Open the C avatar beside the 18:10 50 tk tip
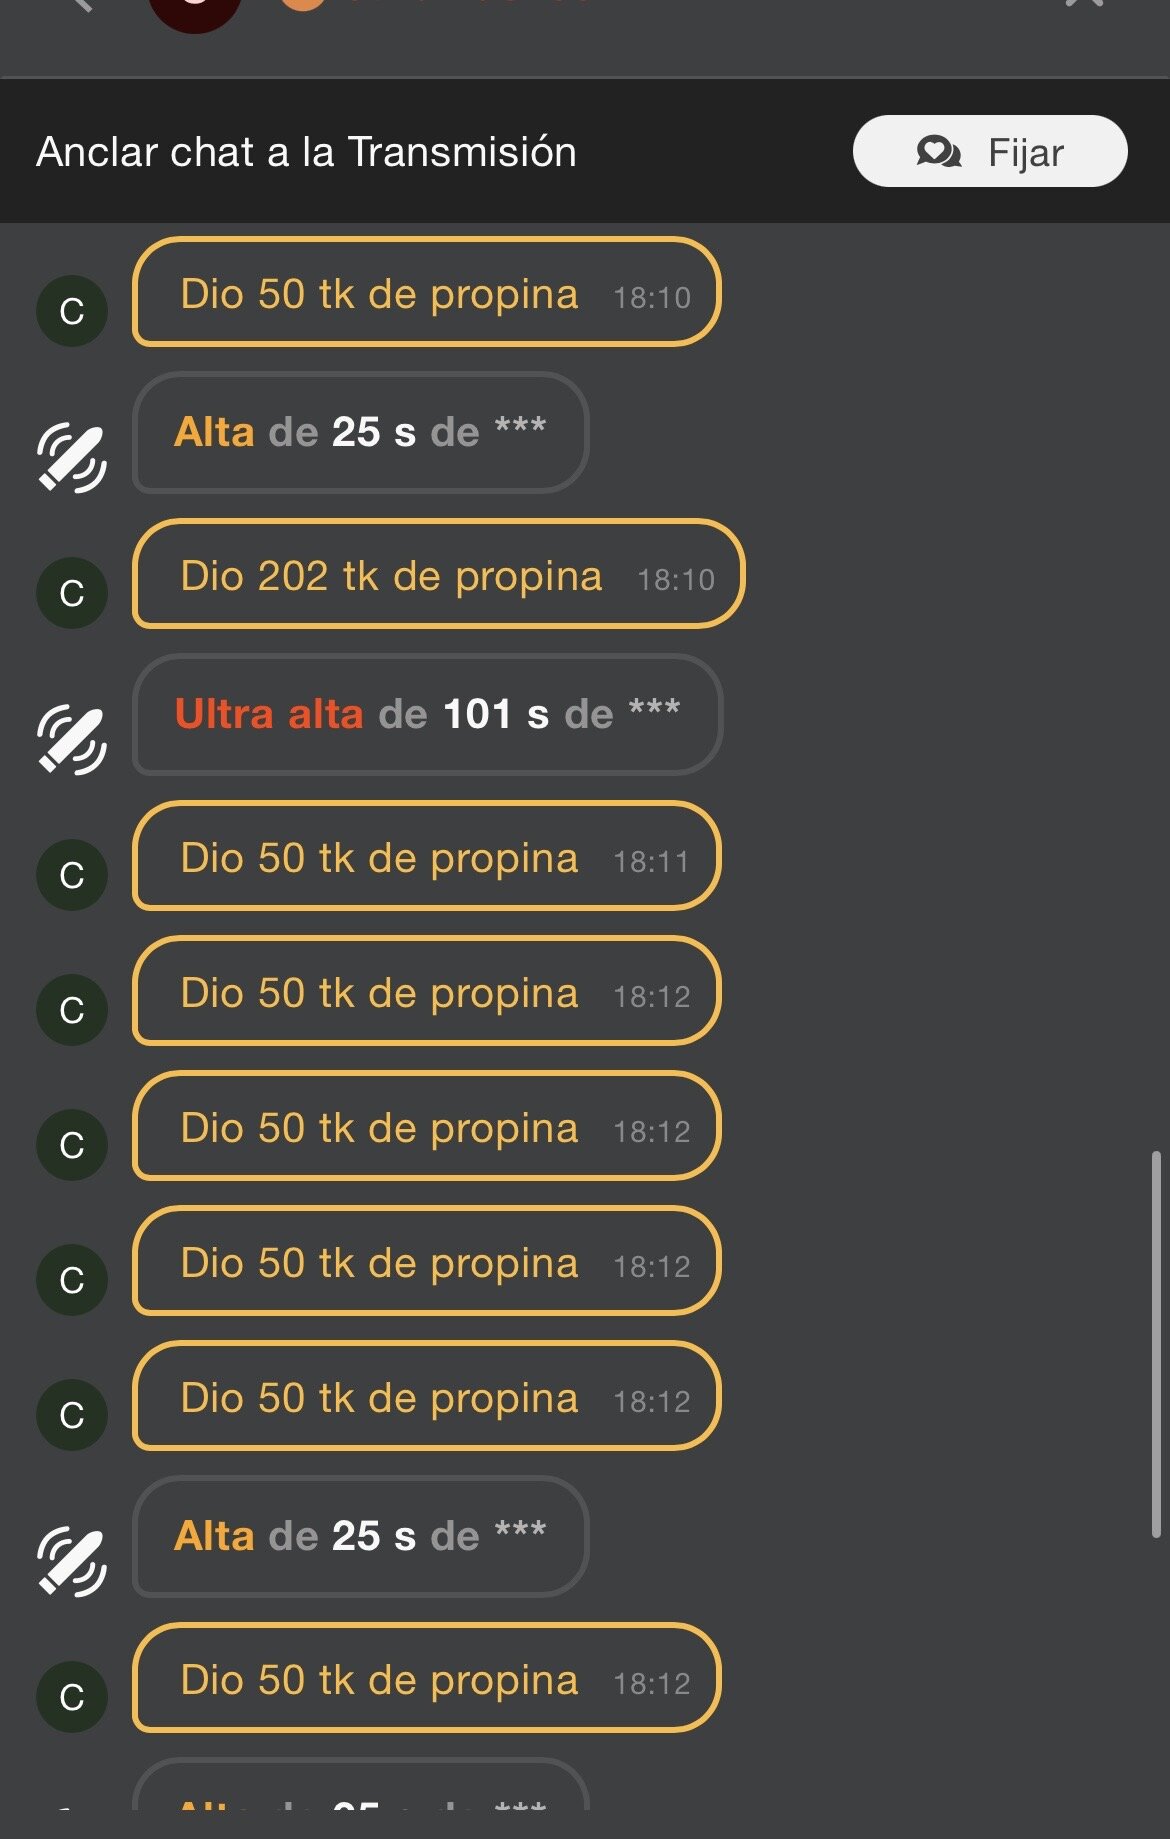 pos(72,311)
